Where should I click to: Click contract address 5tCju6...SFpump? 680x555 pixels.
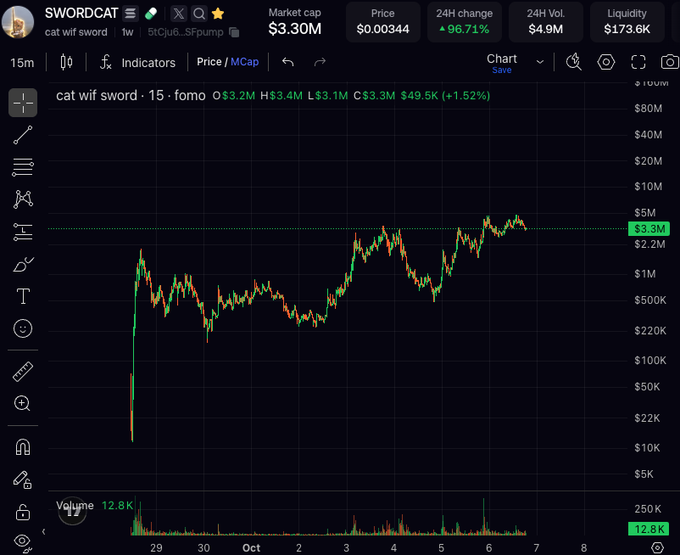pyautogui.click(x=186, y=32)
